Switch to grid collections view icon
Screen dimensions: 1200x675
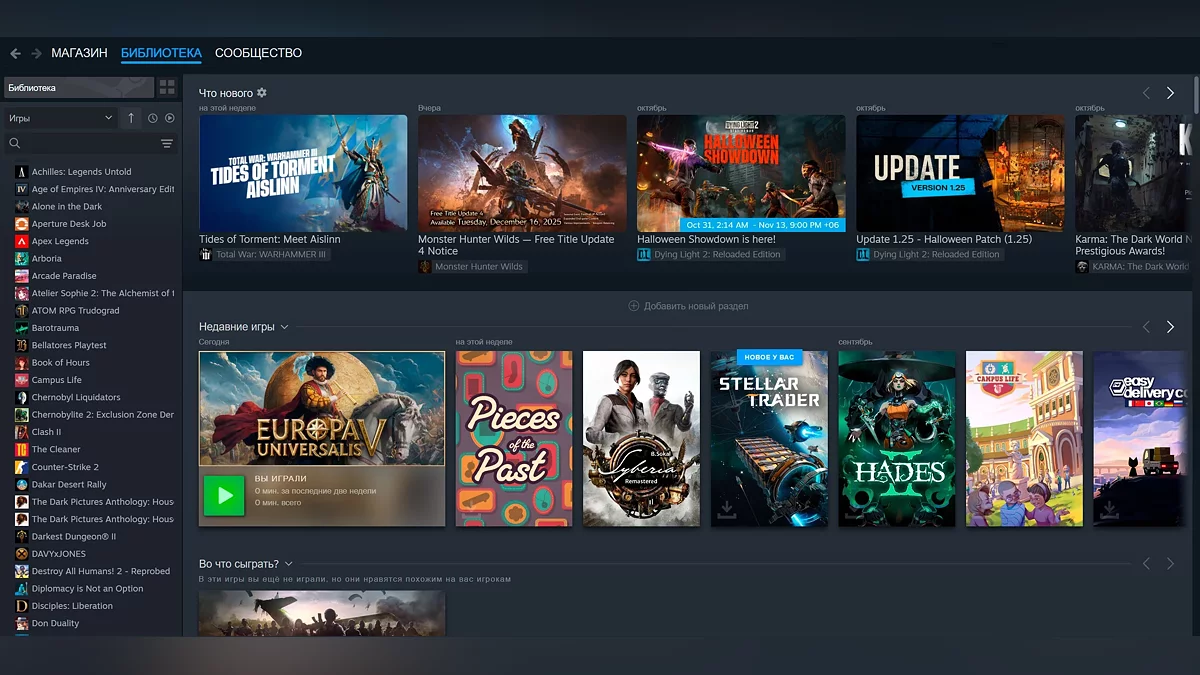[167, 88]
